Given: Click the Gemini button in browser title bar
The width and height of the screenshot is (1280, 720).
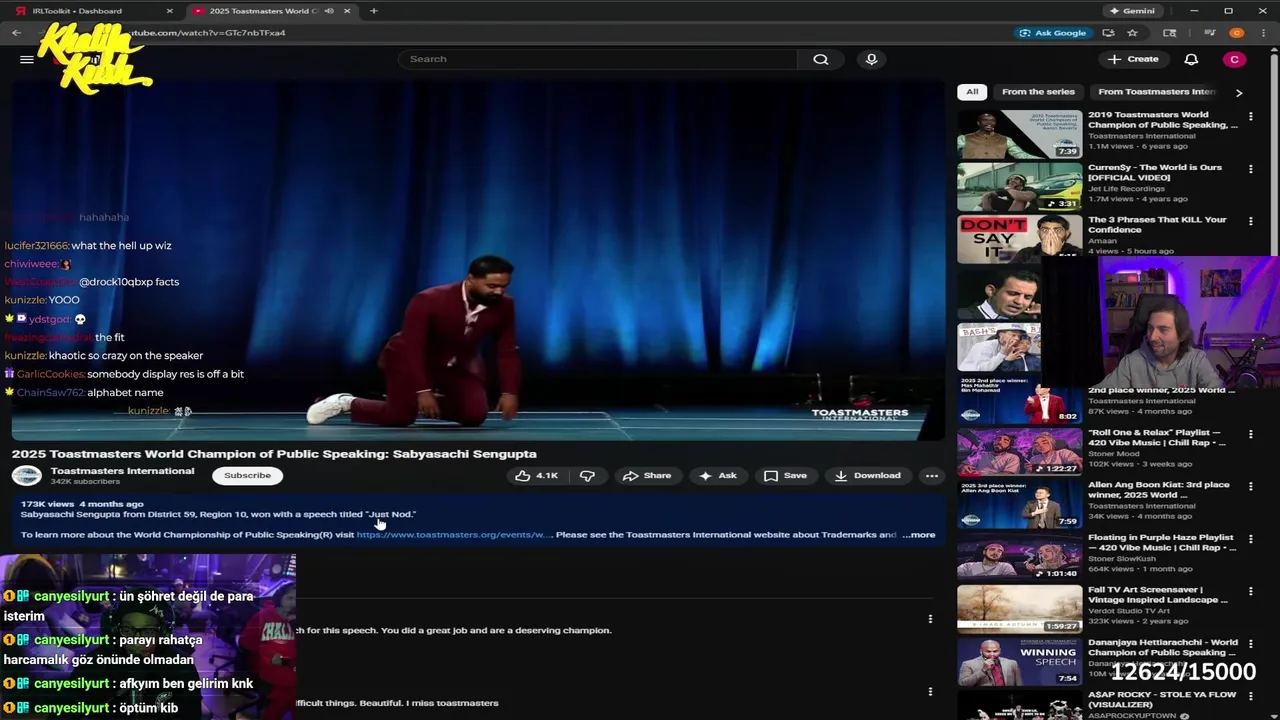Looking at the screenshot, I should [1131, 11].
